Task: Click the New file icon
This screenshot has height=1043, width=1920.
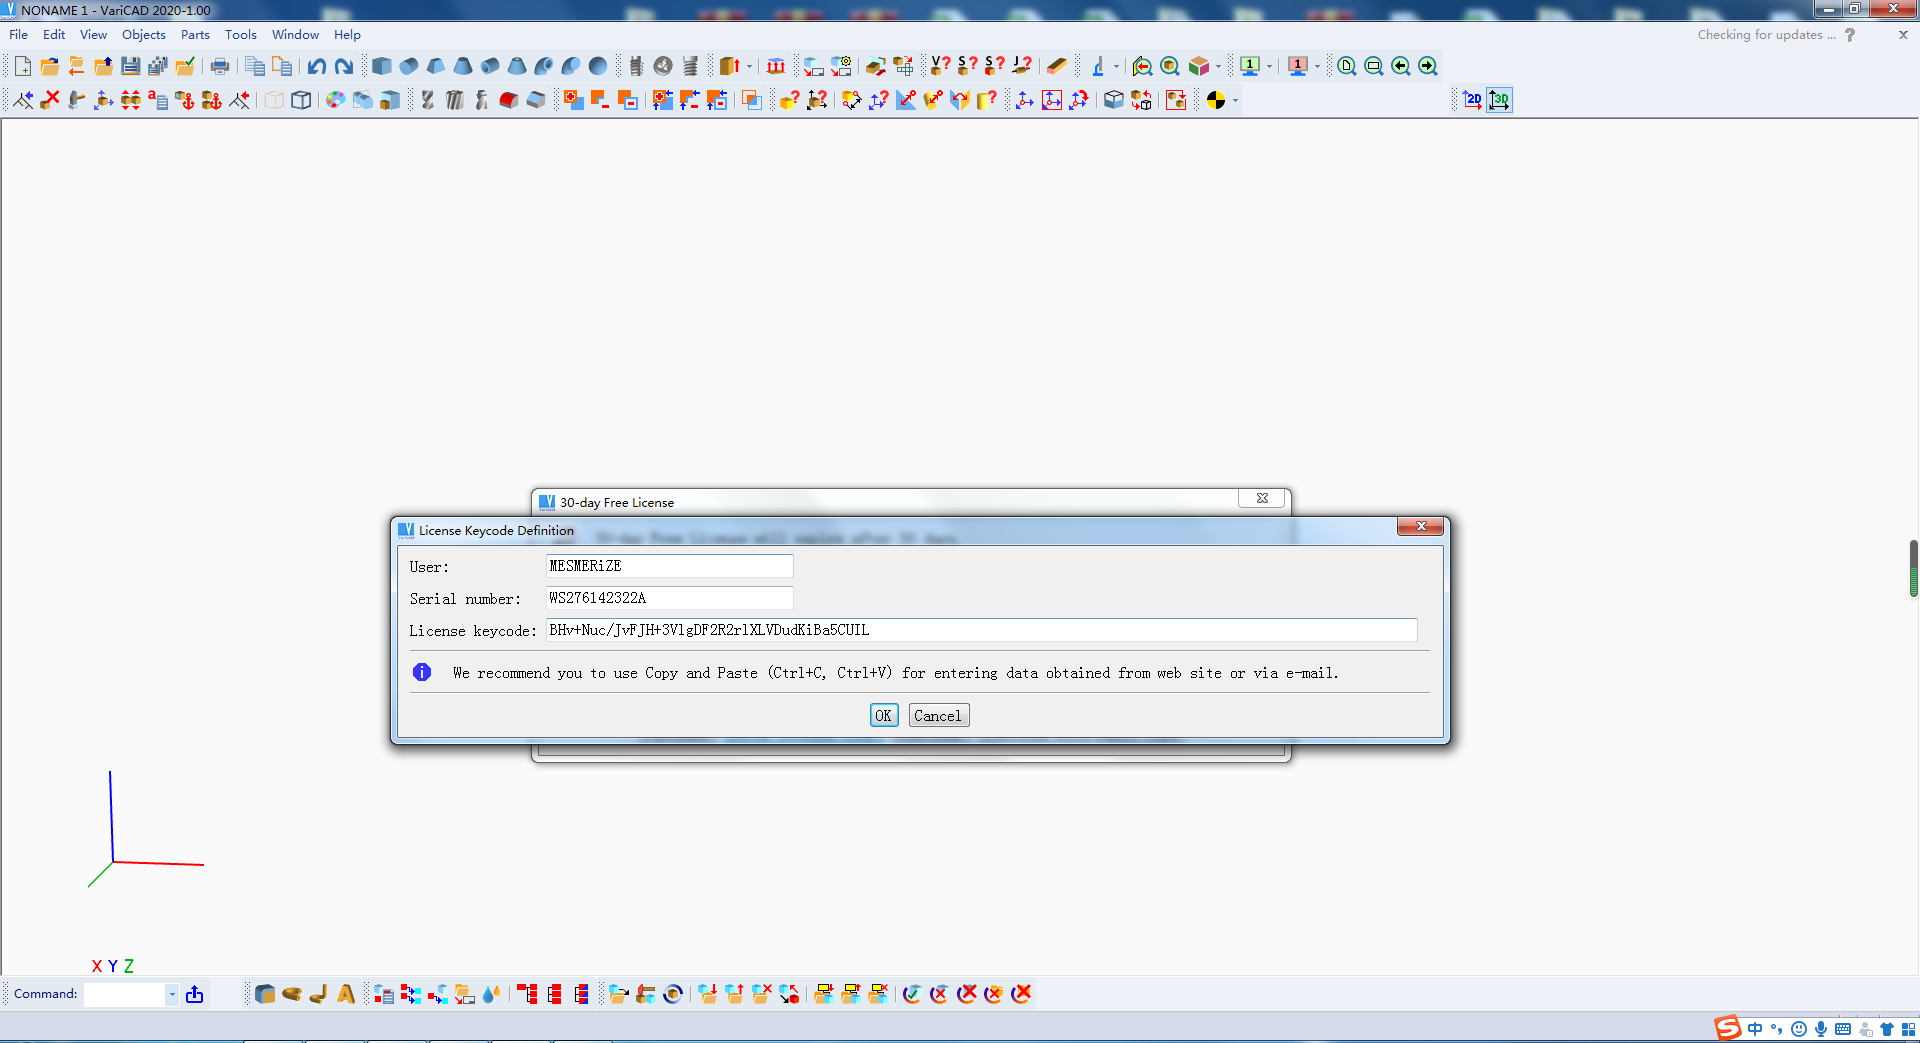Action: [23, 66]
